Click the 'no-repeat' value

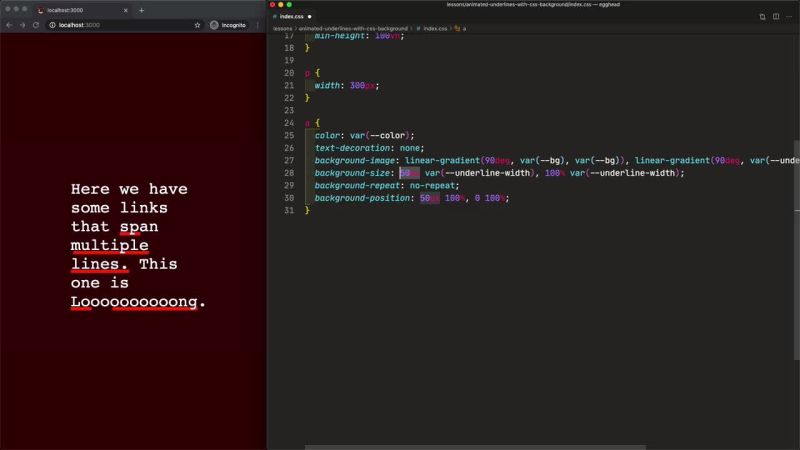pos(432,185)
